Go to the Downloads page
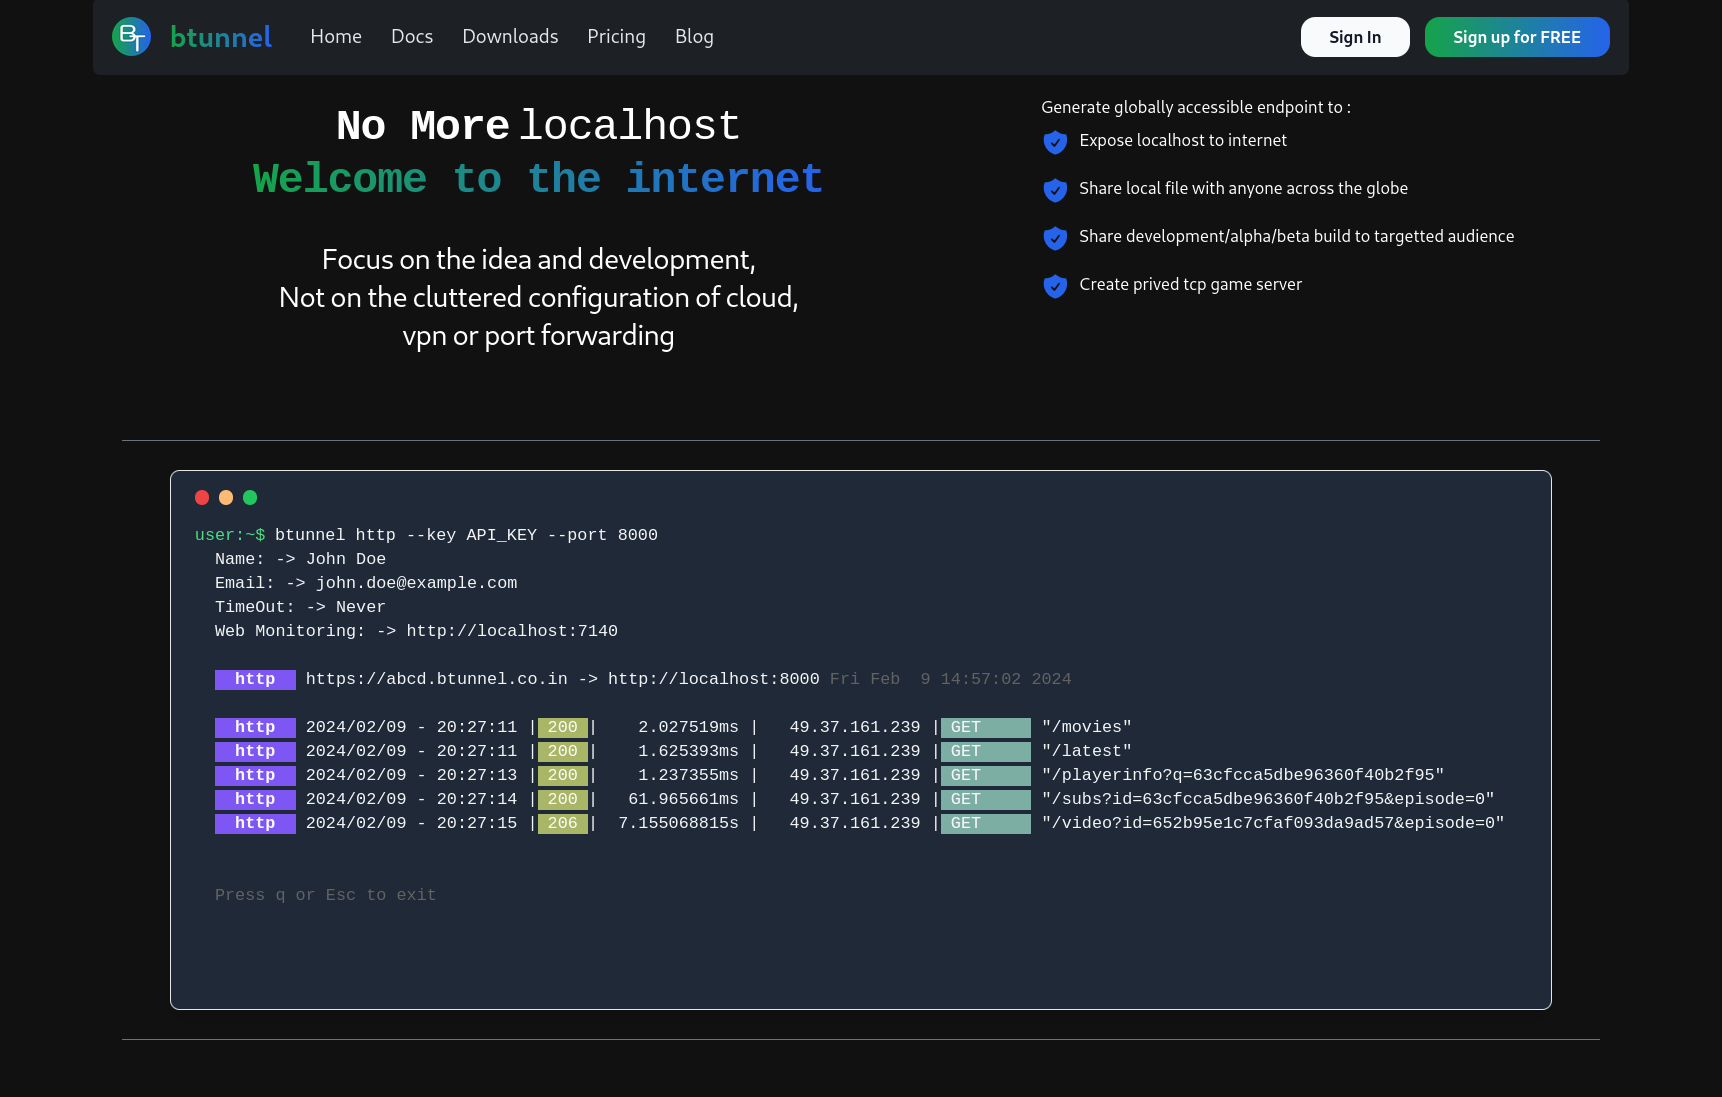 pyautogui.click(x=510, y=37)
